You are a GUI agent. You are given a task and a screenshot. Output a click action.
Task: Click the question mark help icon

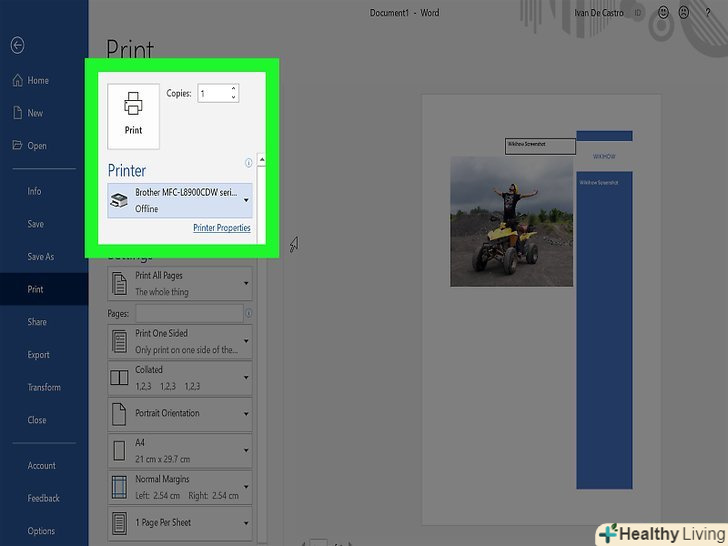[x=708, y=13]
